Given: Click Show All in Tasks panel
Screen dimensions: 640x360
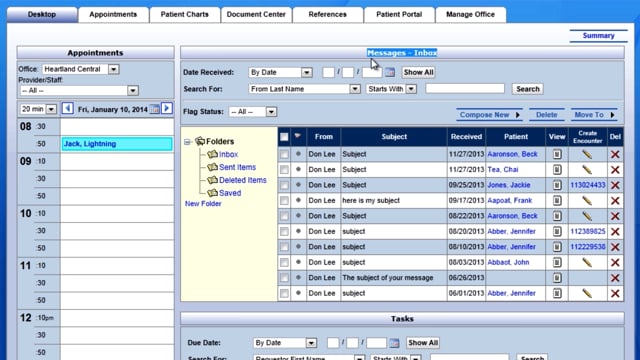Looking at the screenshot, I should [x=423, y=343].
